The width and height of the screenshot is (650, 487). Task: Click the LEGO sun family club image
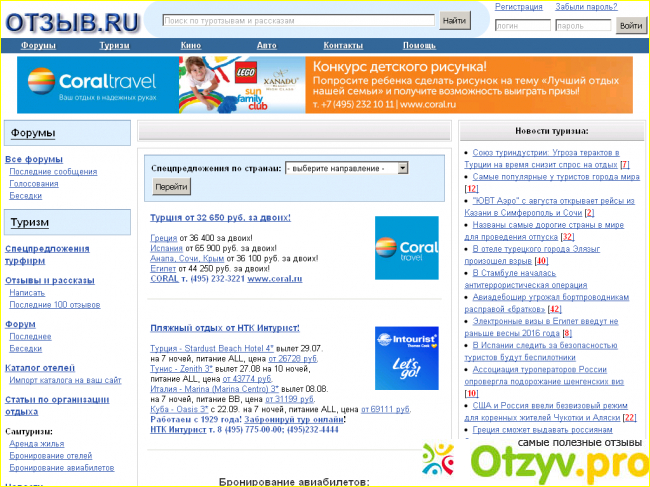coord(240,84)
